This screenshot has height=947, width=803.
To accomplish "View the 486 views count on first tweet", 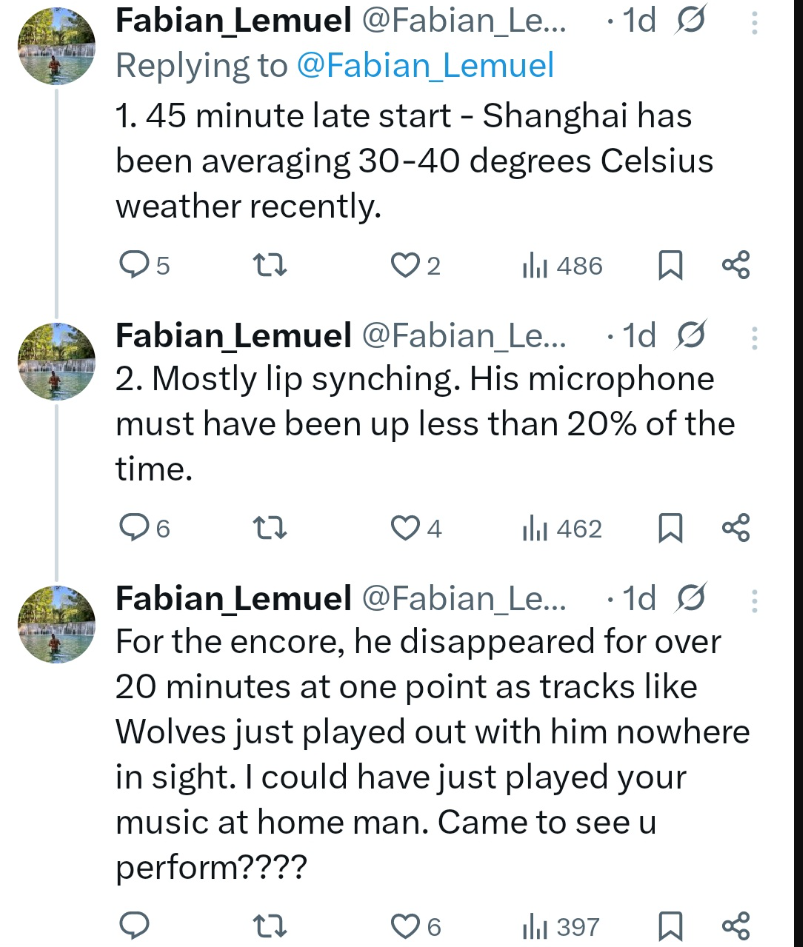I will coord(562,265).
